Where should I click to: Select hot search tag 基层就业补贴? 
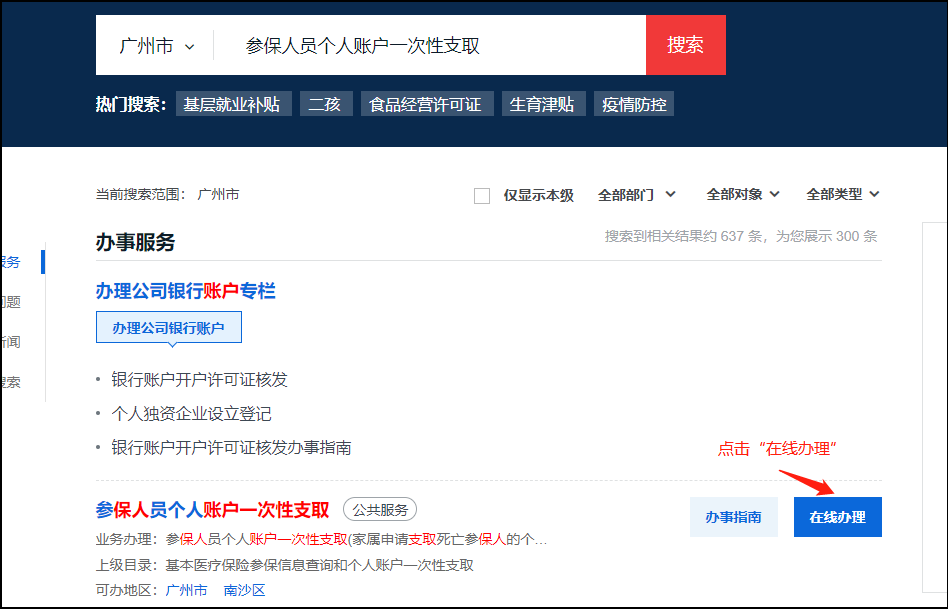(x=232, y=104)
